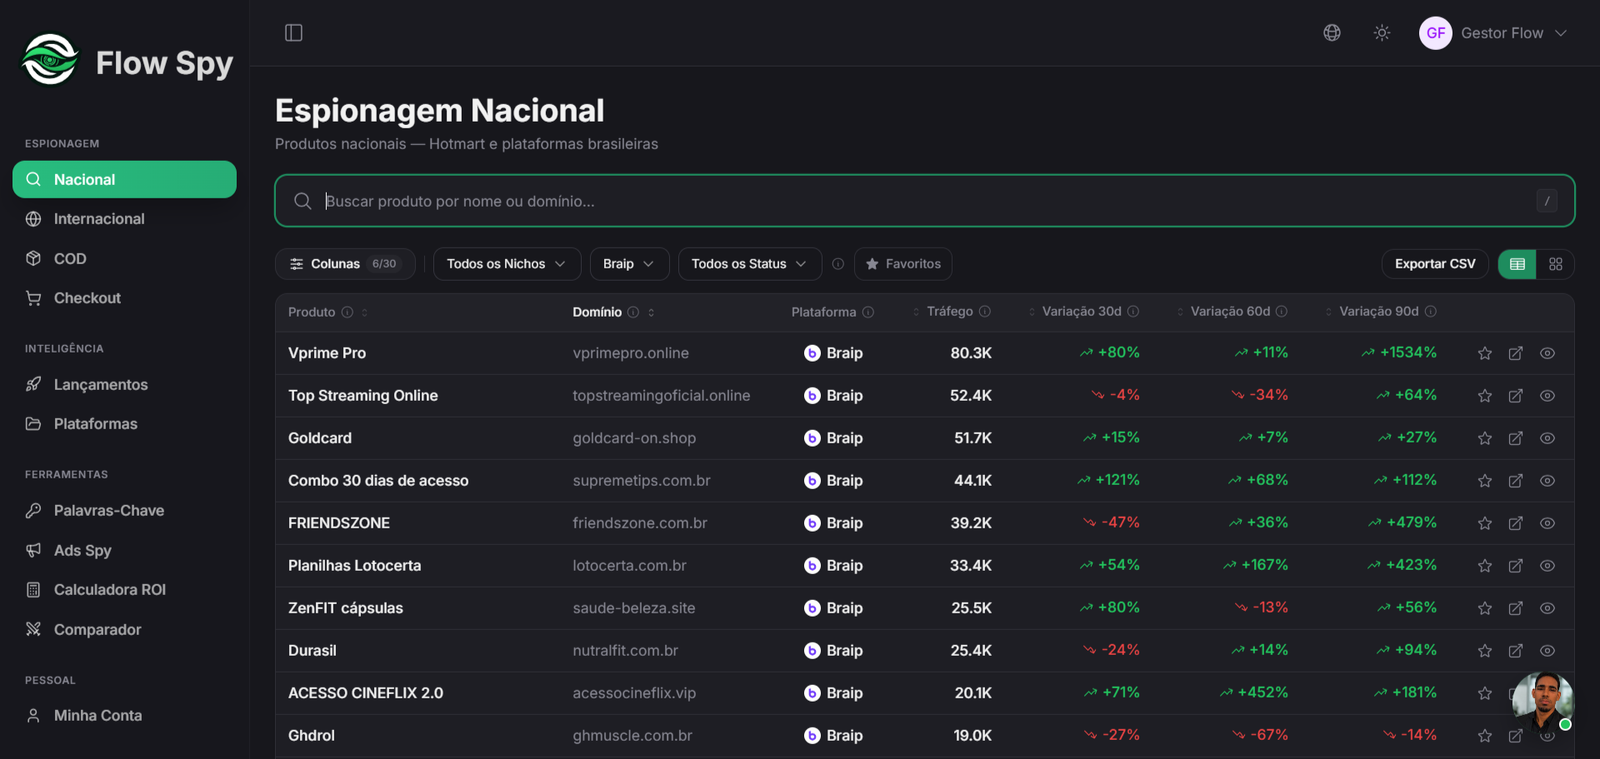Switch theme with the sun icon

(x=1382, y=33)
